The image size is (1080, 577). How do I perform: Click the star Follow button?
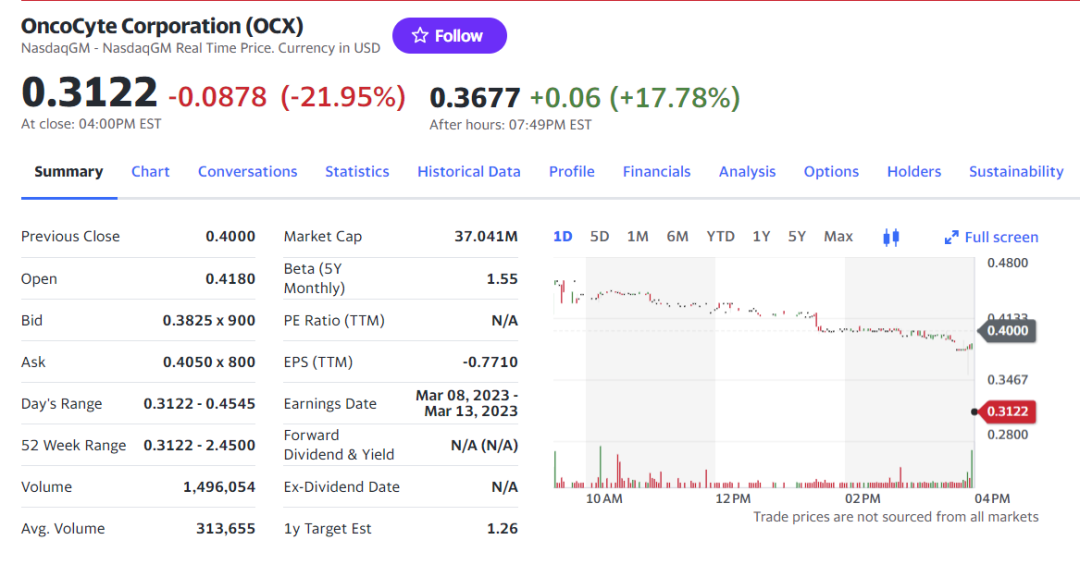coord(449,36)
